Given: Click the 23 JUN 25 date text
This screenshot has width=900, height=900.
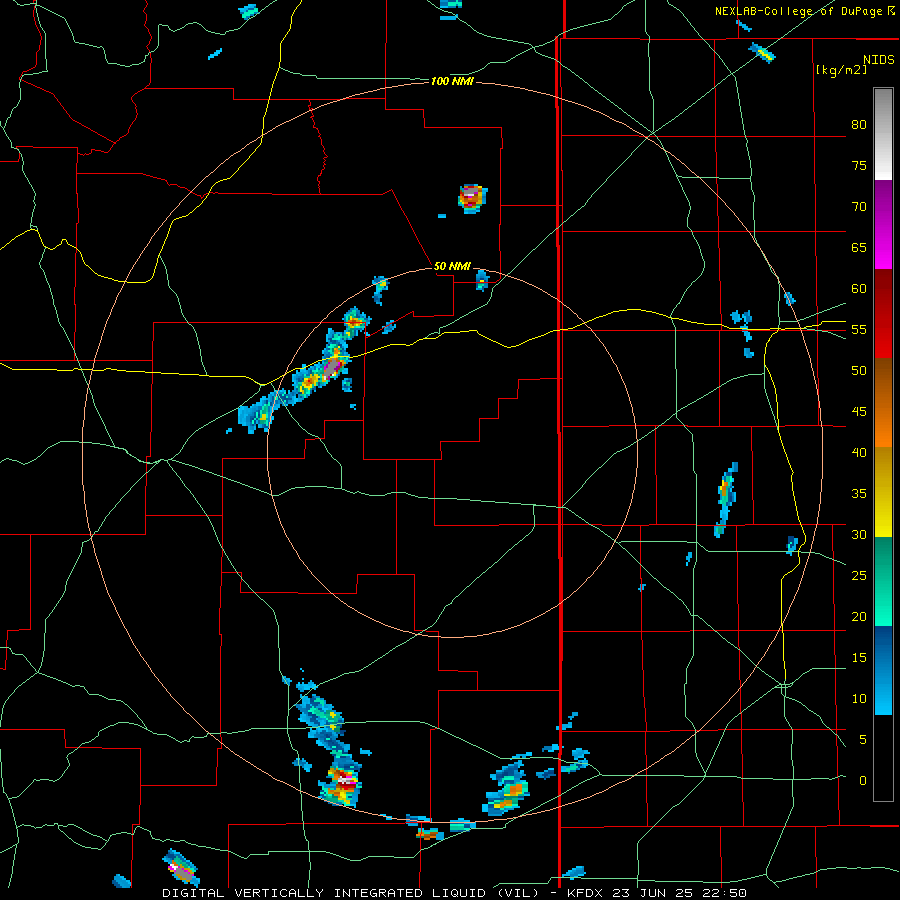Looking at the screenshot, I should click(x=654, y=893).
